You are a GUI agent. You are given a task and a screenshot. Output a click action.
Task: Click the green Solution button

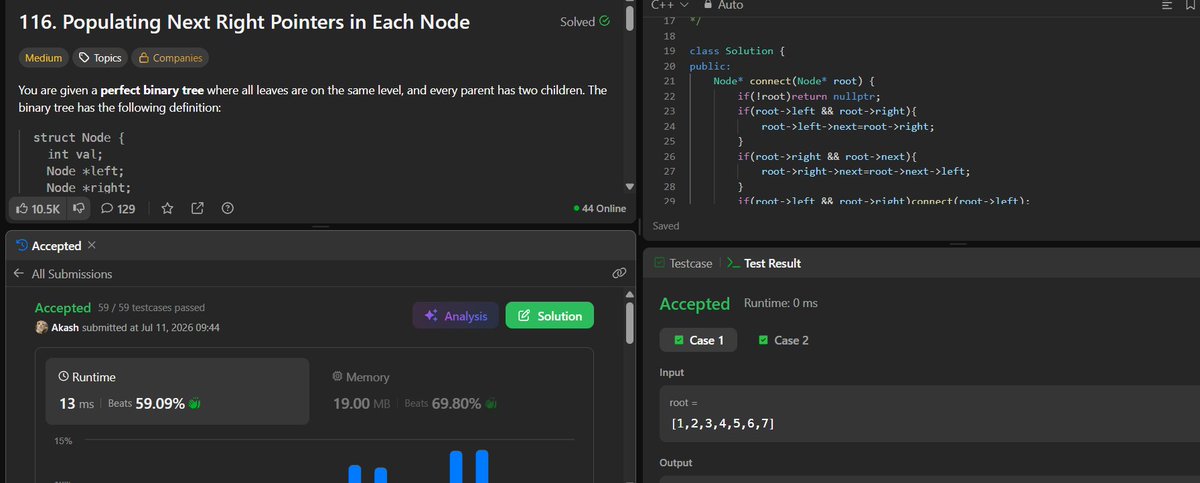coord(549,316)
